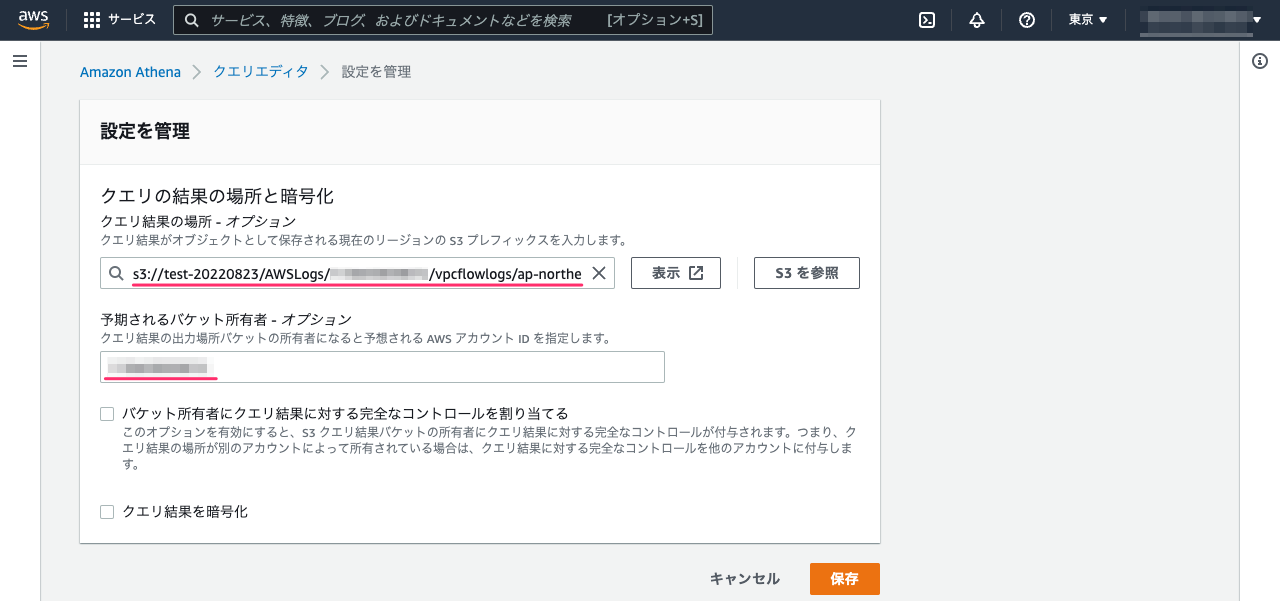Enable クエリ結果を暗号化 checkbox
Screen dimensions: 1280x601
(107, 512)
